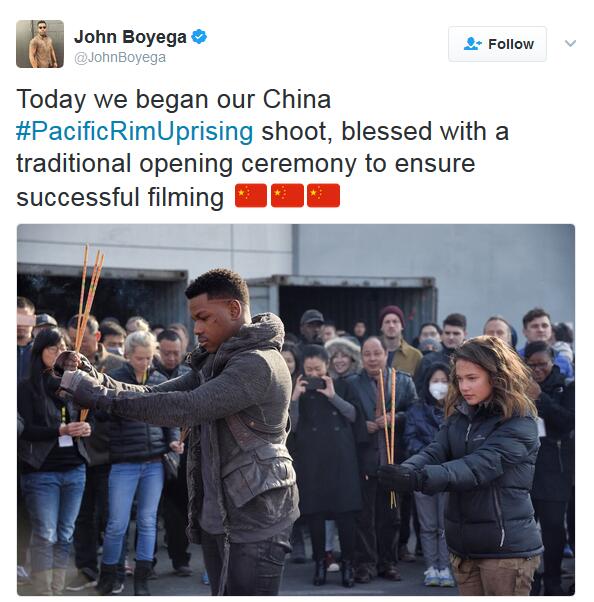Click John Boyega's profile avatar picture
This screenshot has height=602, width=594.
[40, 44]
